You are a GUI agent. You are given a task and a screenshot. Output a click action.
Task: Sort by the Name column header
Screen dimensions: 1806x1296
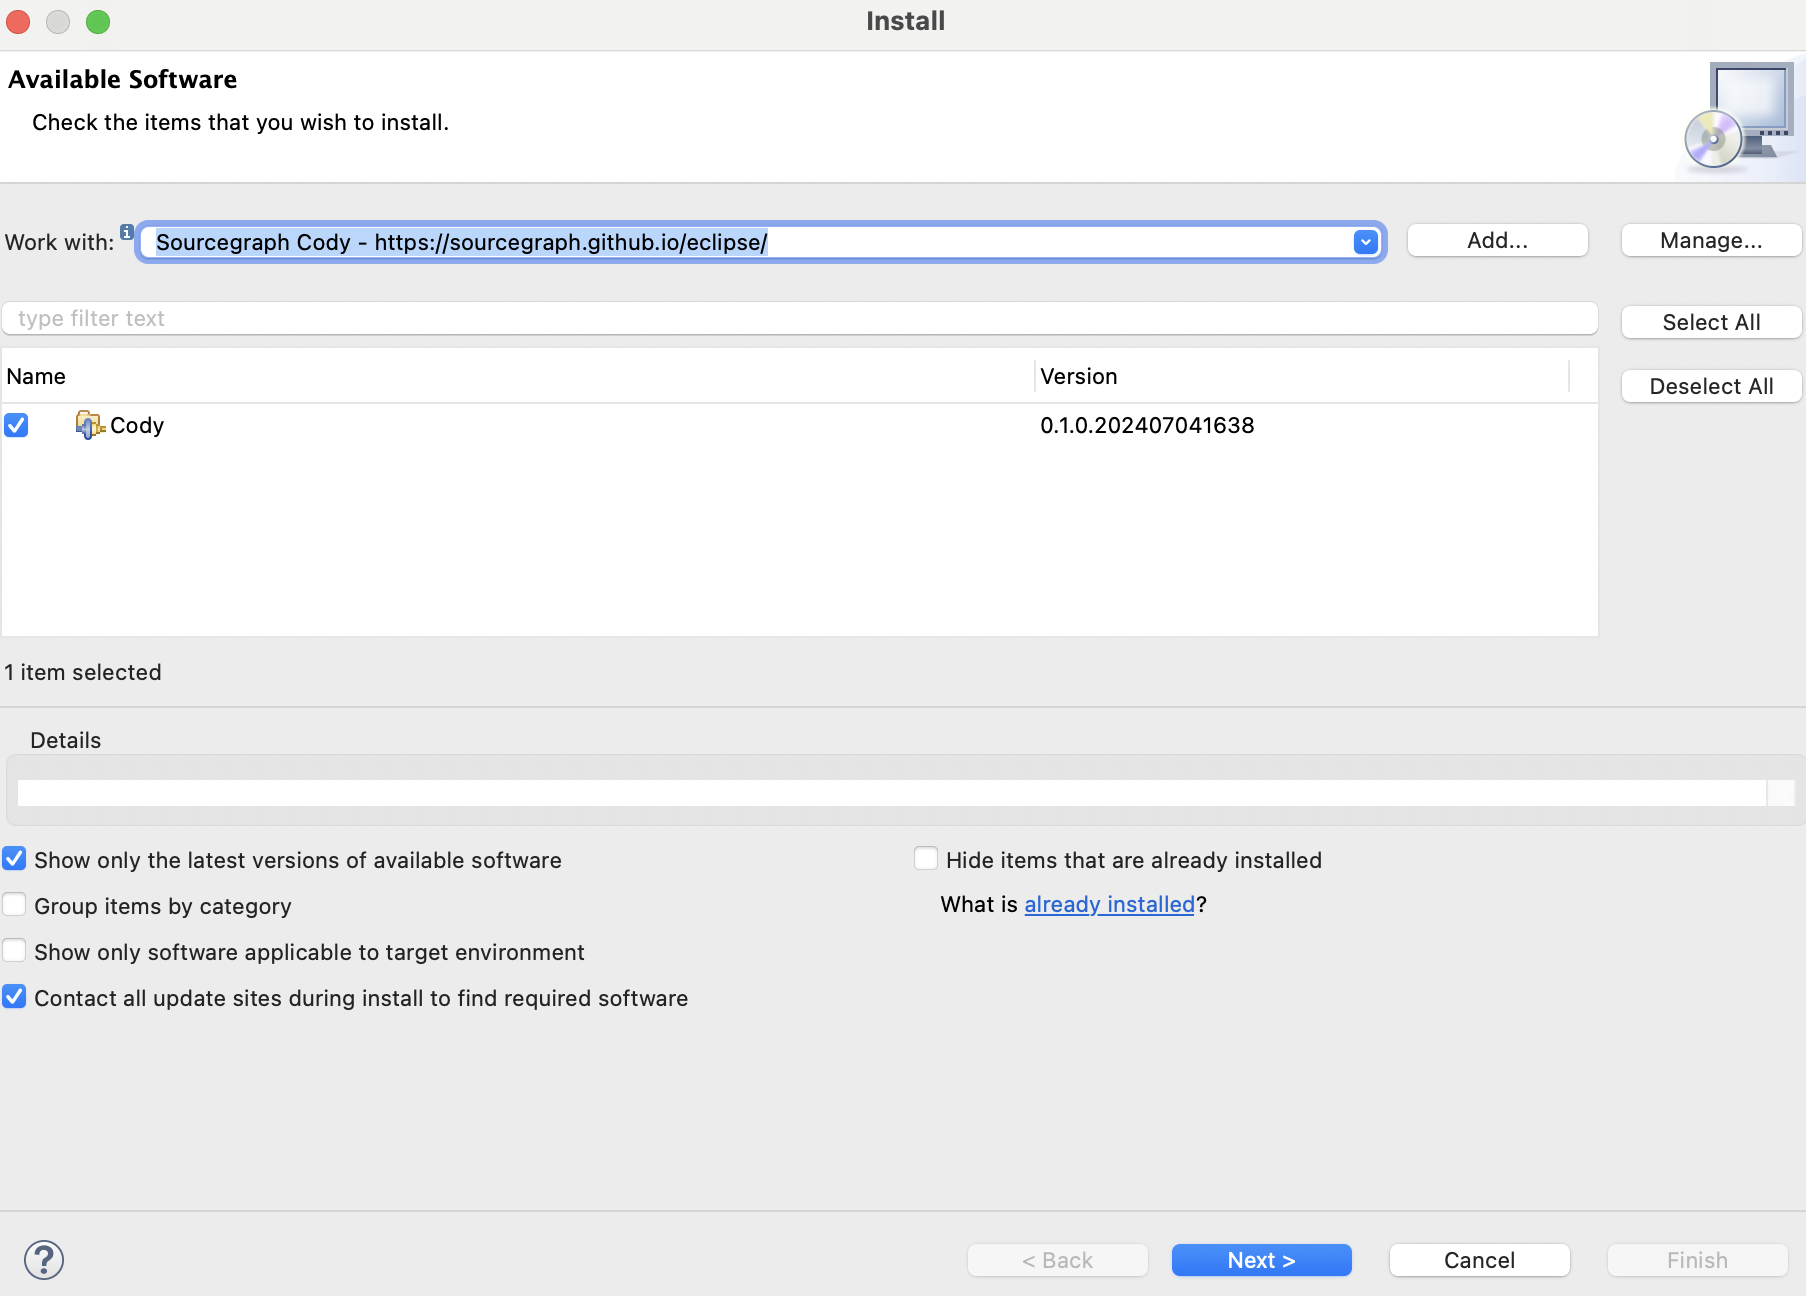coord(517,376)
